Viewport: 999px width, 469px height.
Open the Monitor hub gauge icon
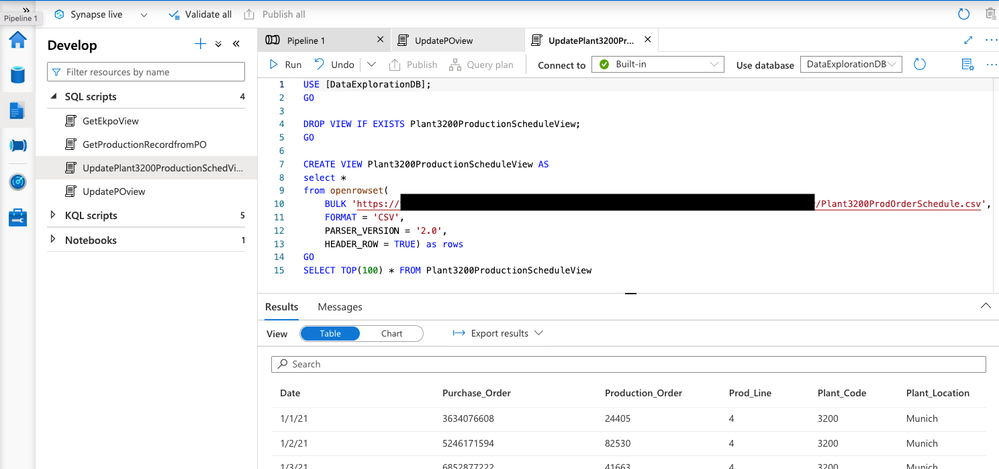coord(18,182)
